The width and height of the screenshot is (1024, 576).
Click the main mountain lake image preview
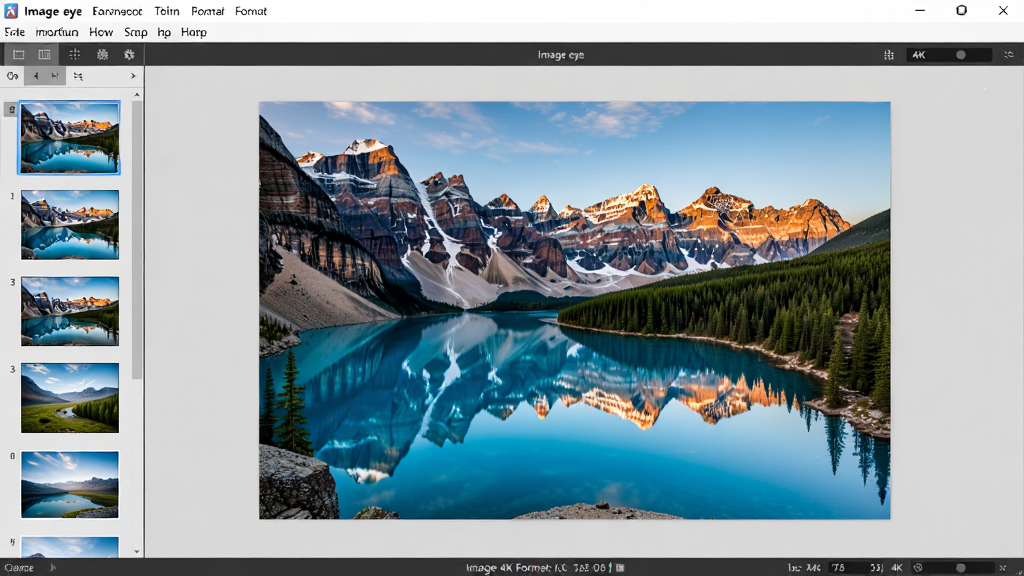point(575,310)
